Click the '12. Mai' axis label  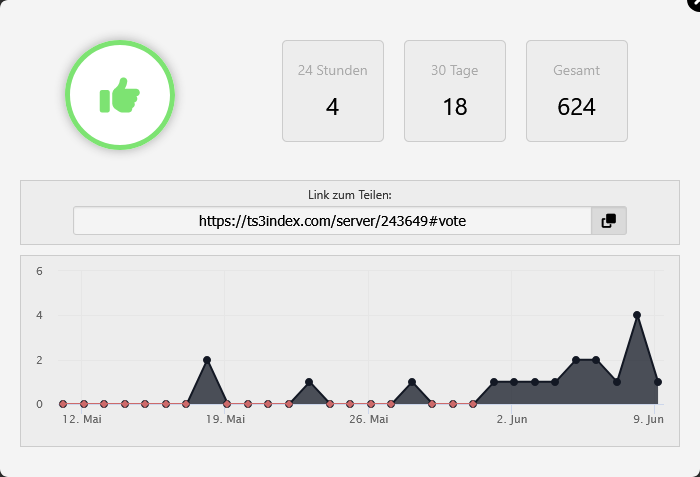pyautogui.click(x=82, y=419)
